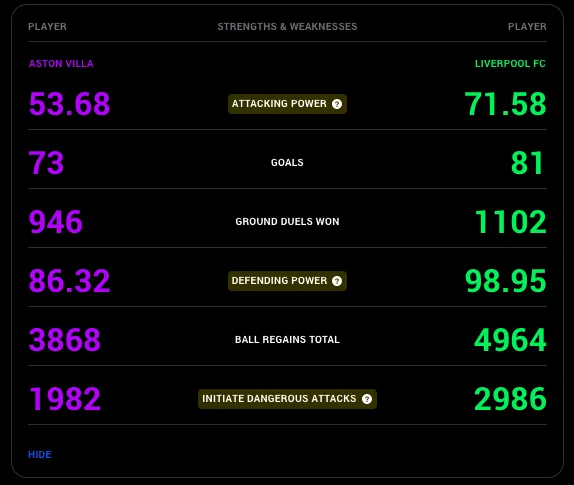This screenshot has height=485, width=574.
Task: Click the STRENGTHS & WEAKNESSES header
Action: point(287,27)
